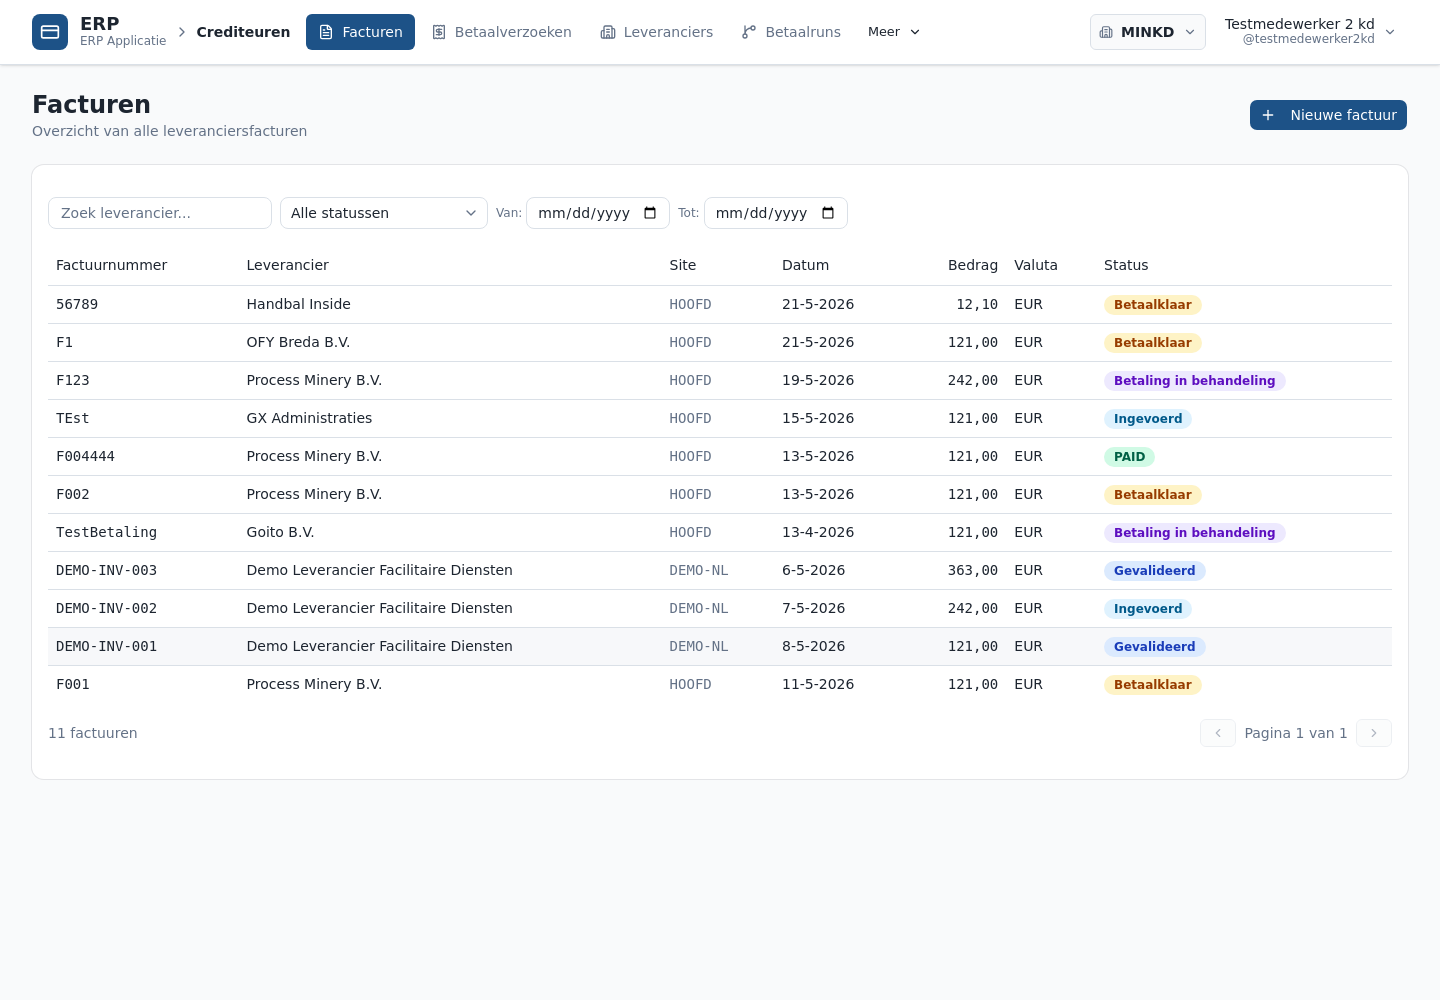Viewport: 1440px width, 1000px height.
Task: Open calendar picker in Van date field
Action: (650, 213)
